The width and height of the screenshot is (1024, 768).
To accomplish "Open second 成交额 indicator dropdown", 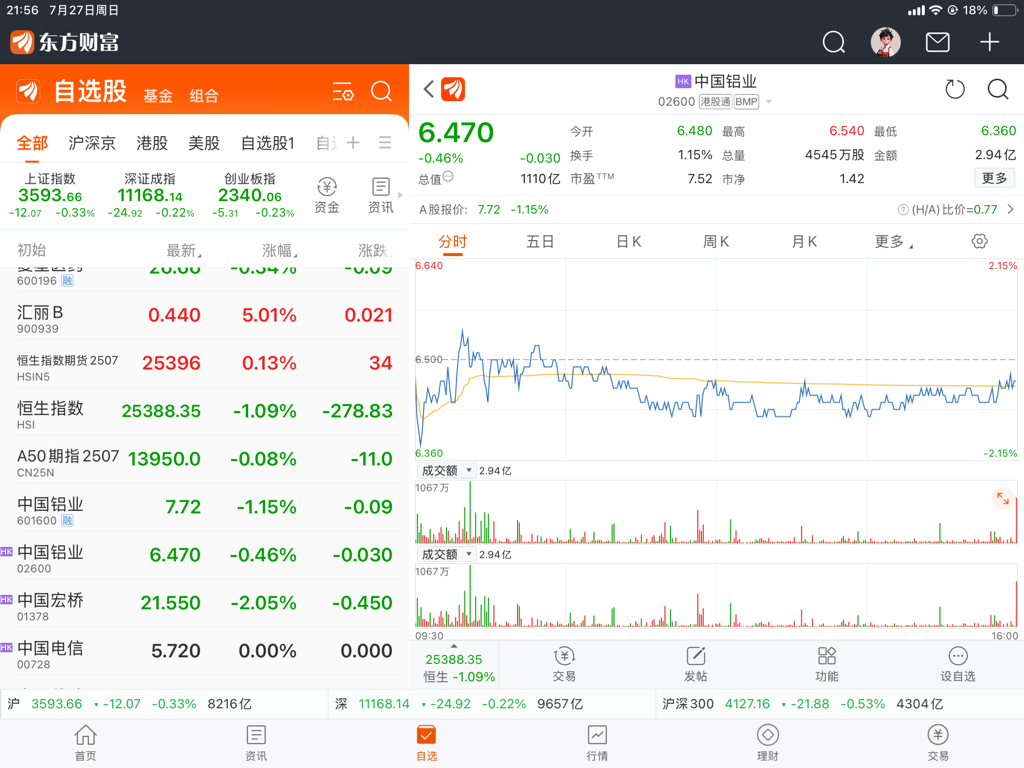I will [x=446, y=554].
